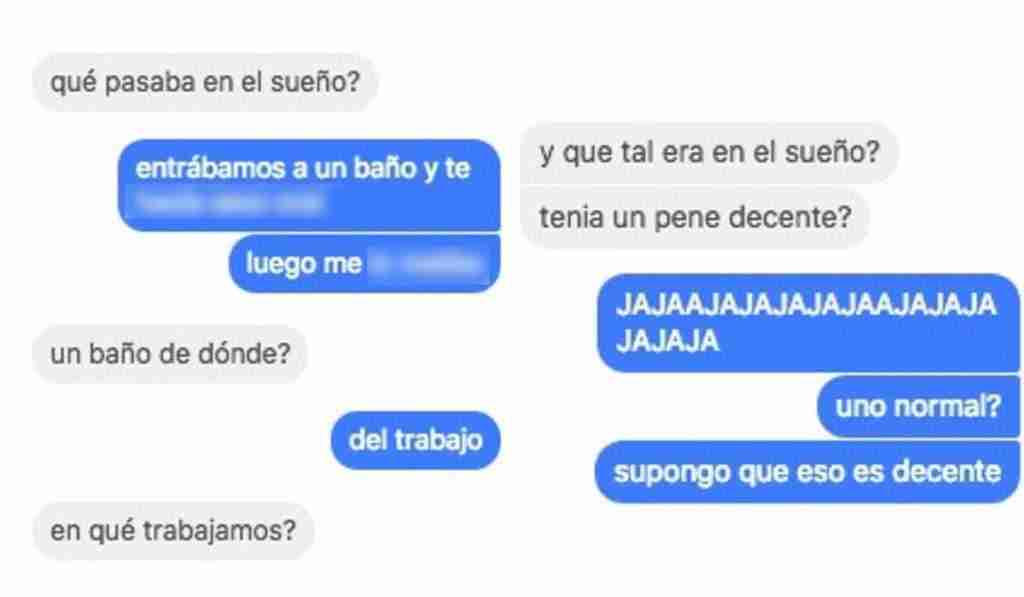Click the word 'trabajamos?' in bottom gray bubble

pyautogui.click(x=220, y=530)
